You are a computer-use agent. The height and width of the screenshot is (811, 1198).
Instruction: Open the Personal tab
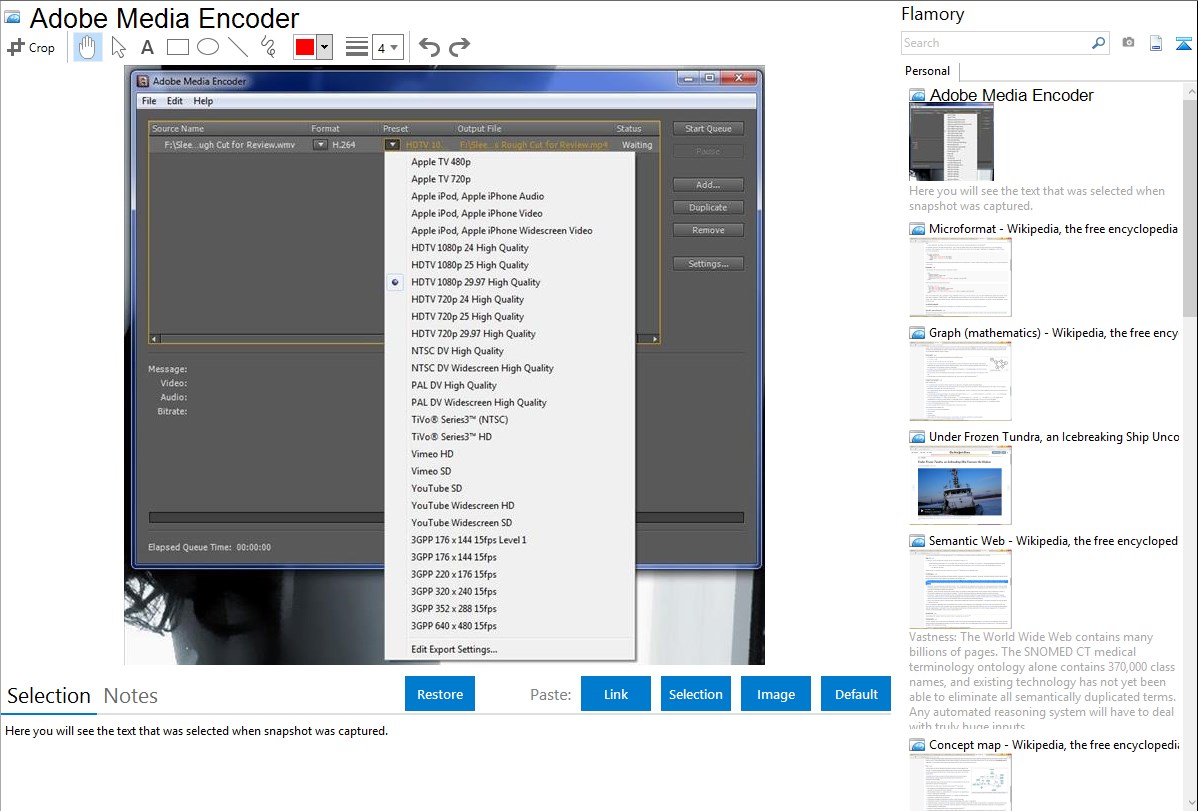927,71
